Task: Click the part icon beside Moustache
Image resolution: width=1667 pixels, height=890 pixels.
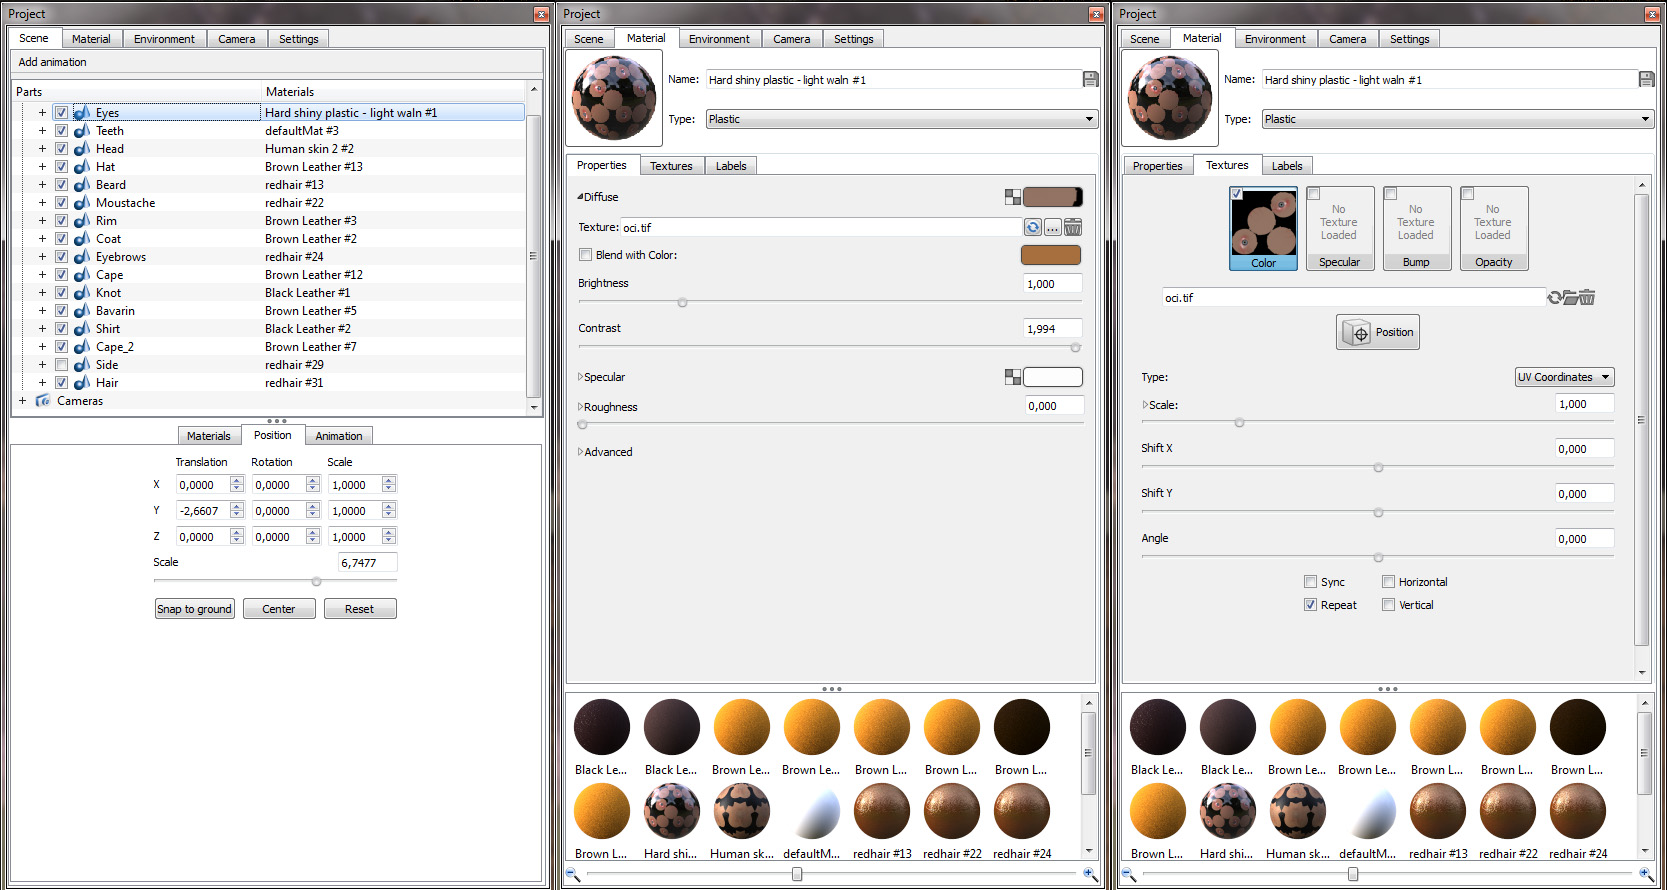Action: tap(82, 203)
